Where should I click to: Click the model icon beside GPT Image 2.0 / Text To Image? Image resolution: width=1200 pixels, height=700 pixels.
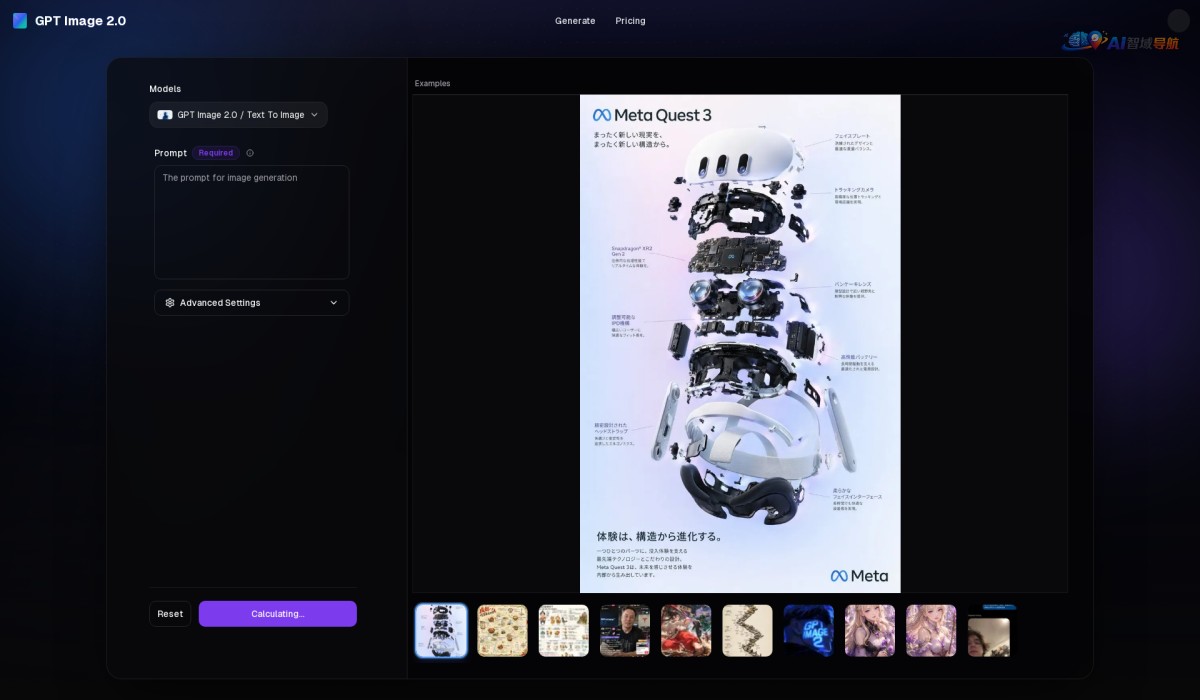coord(165,115)
